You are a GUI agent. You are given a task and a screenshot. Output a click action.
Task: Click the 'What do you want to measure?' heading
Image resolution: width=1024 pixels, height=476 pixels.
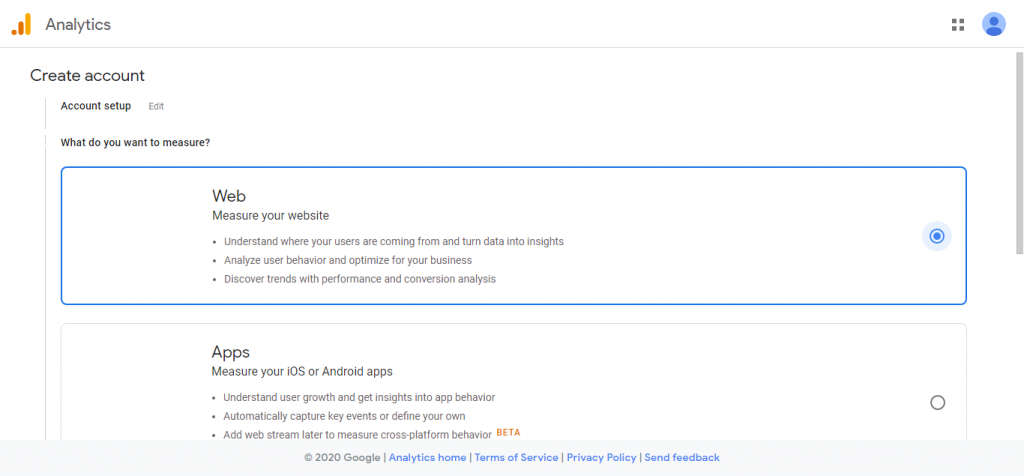pos(135,142)
